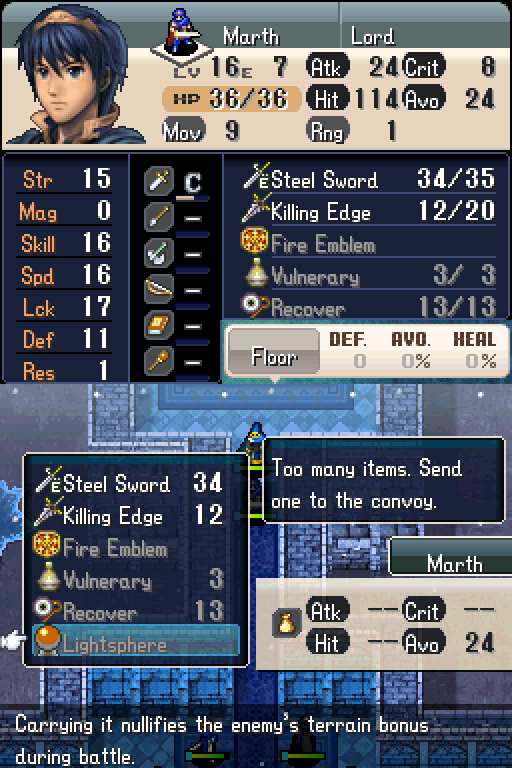The height and width of the screenshot is (768, 512).
Task: Click Marth's character portrait
Action: (x=73, y=76)
